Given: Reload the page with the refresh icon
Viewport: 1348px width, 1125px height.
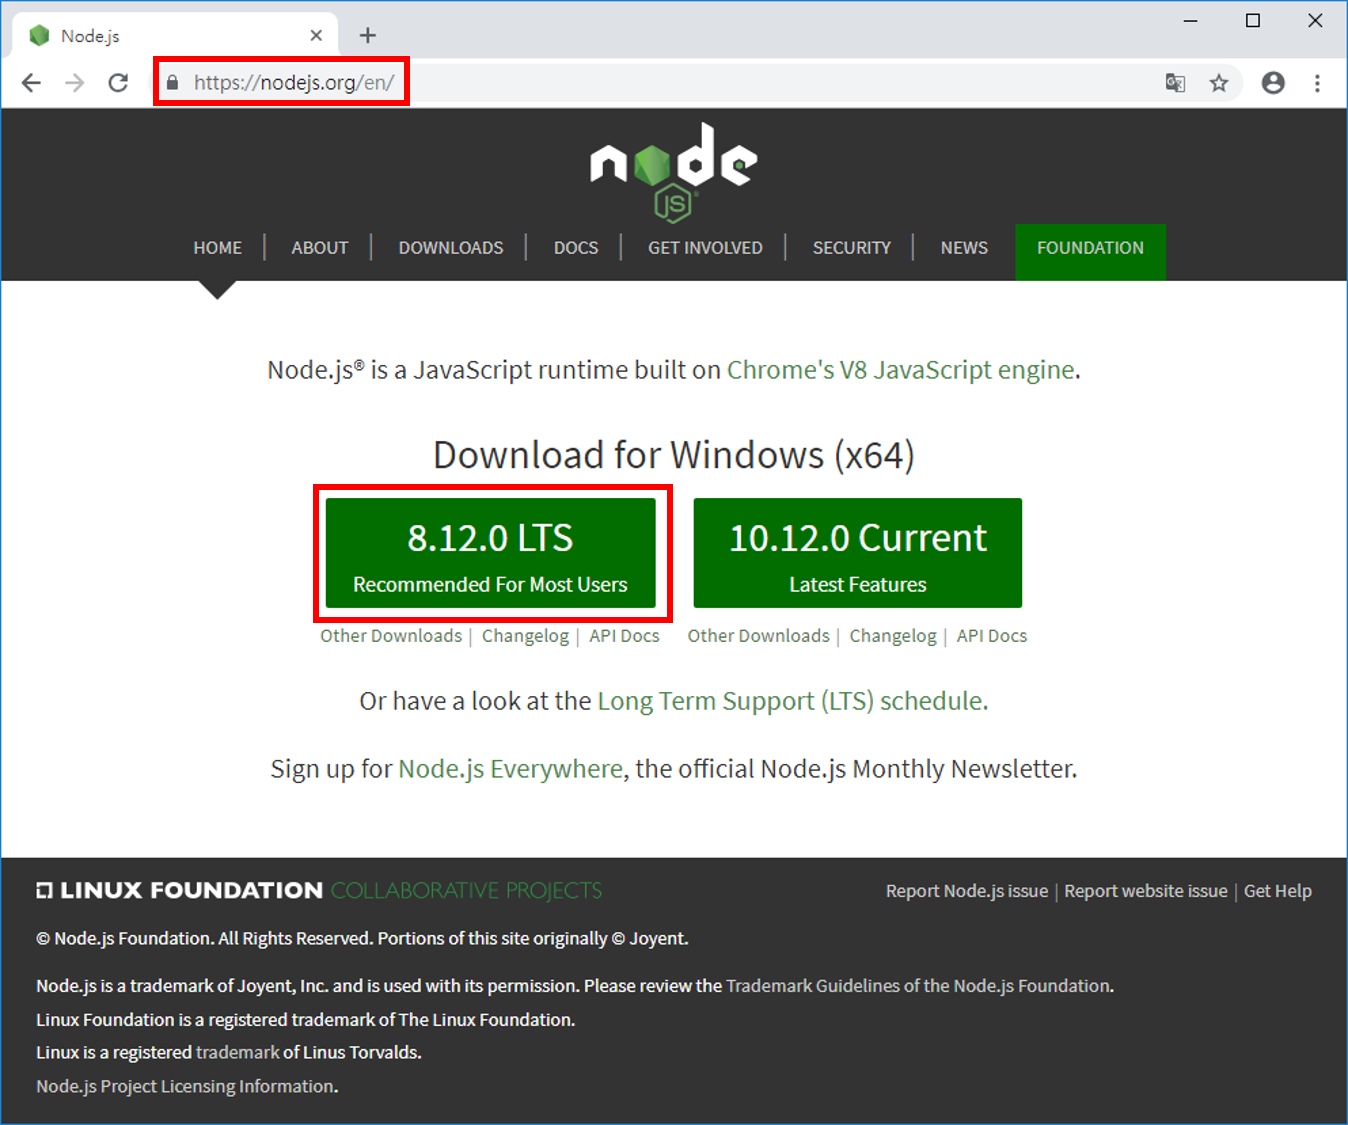Looking at the screenshot, I should pyautogui.click(x=118, y=83).
